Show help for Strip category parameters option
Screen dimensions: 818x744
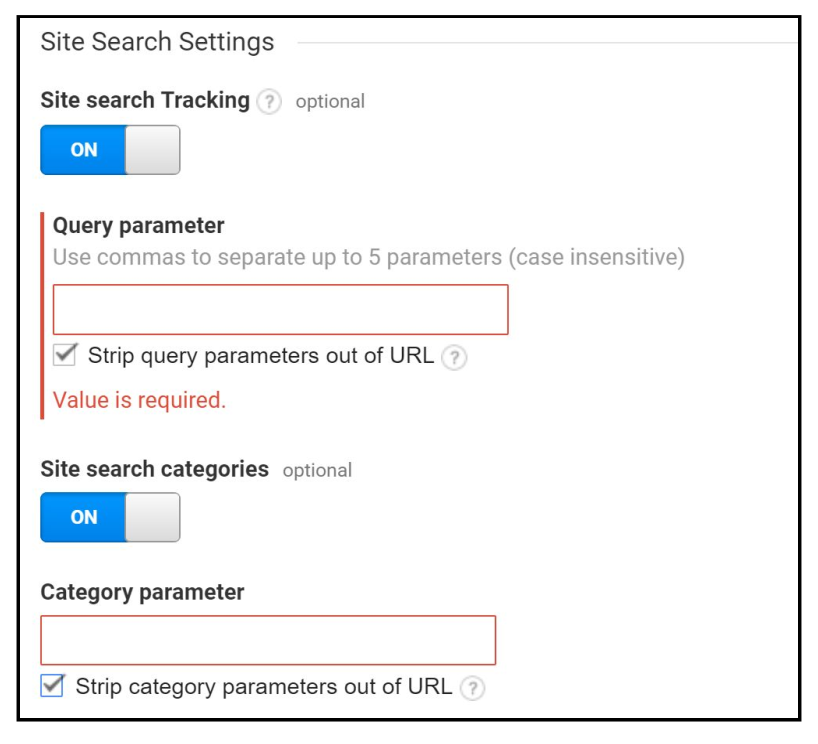coord(472,688)
